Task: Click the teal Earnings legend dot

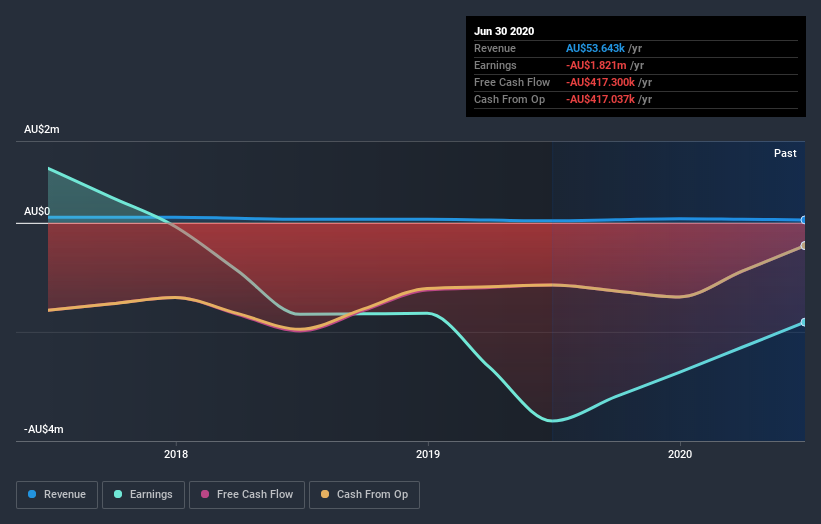Action: click(x=118, y=494)
